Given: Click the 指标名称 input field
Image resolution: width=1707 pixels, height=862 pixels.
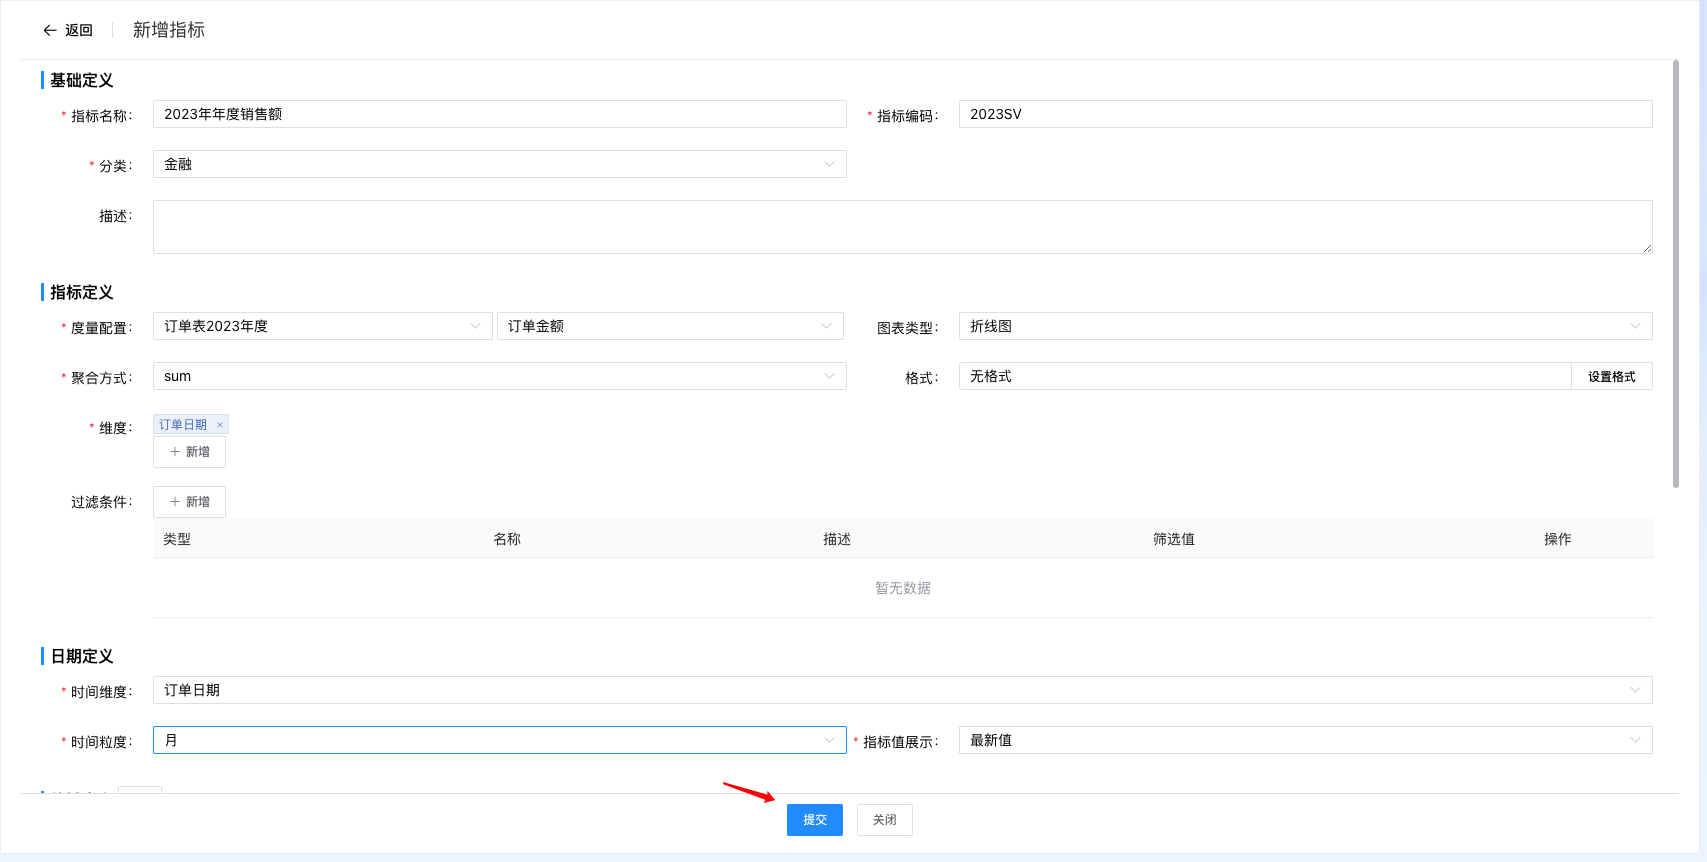Looking at the screenshot, I should [x=499, y=114].
